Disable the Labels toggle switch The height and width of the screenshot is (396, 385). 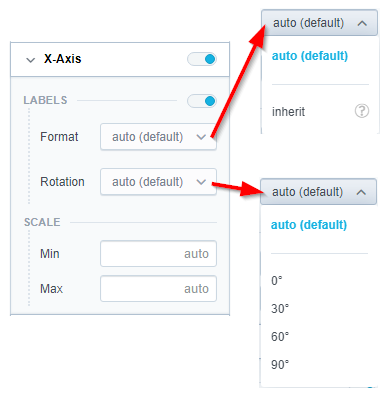(202, 101)
